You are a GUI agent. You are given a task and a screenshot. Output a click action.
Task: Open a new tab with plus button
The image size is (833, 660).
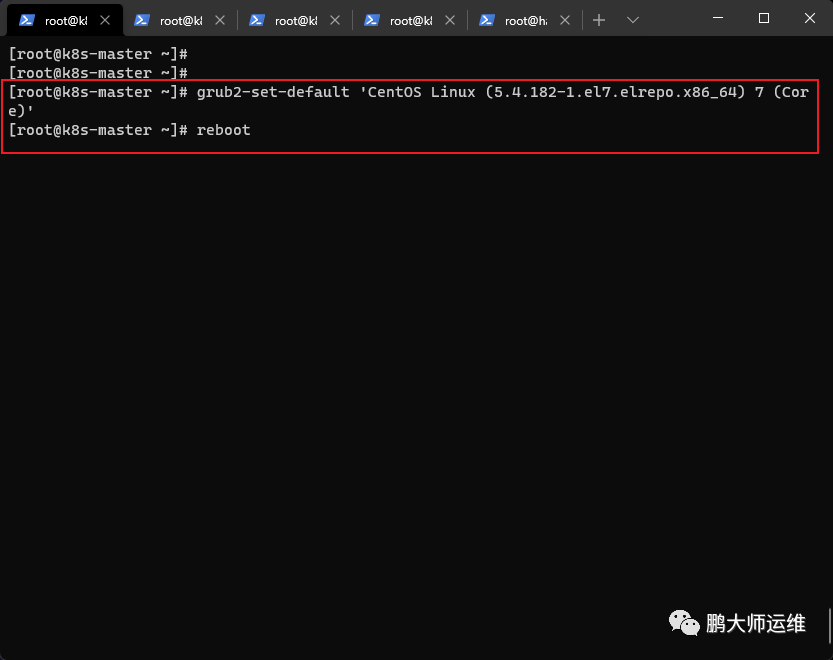point(599,20)
